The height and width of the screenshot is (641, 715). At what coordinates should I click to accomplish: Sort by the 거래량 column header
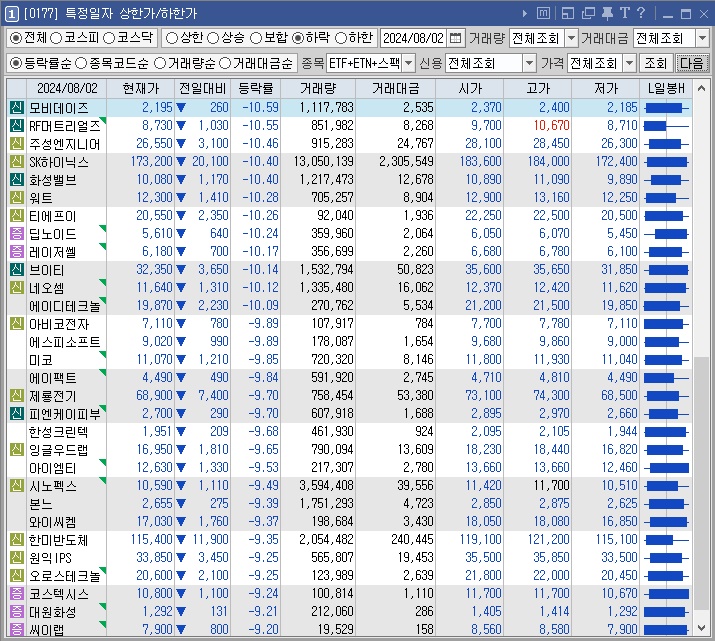tap(318, 88)
